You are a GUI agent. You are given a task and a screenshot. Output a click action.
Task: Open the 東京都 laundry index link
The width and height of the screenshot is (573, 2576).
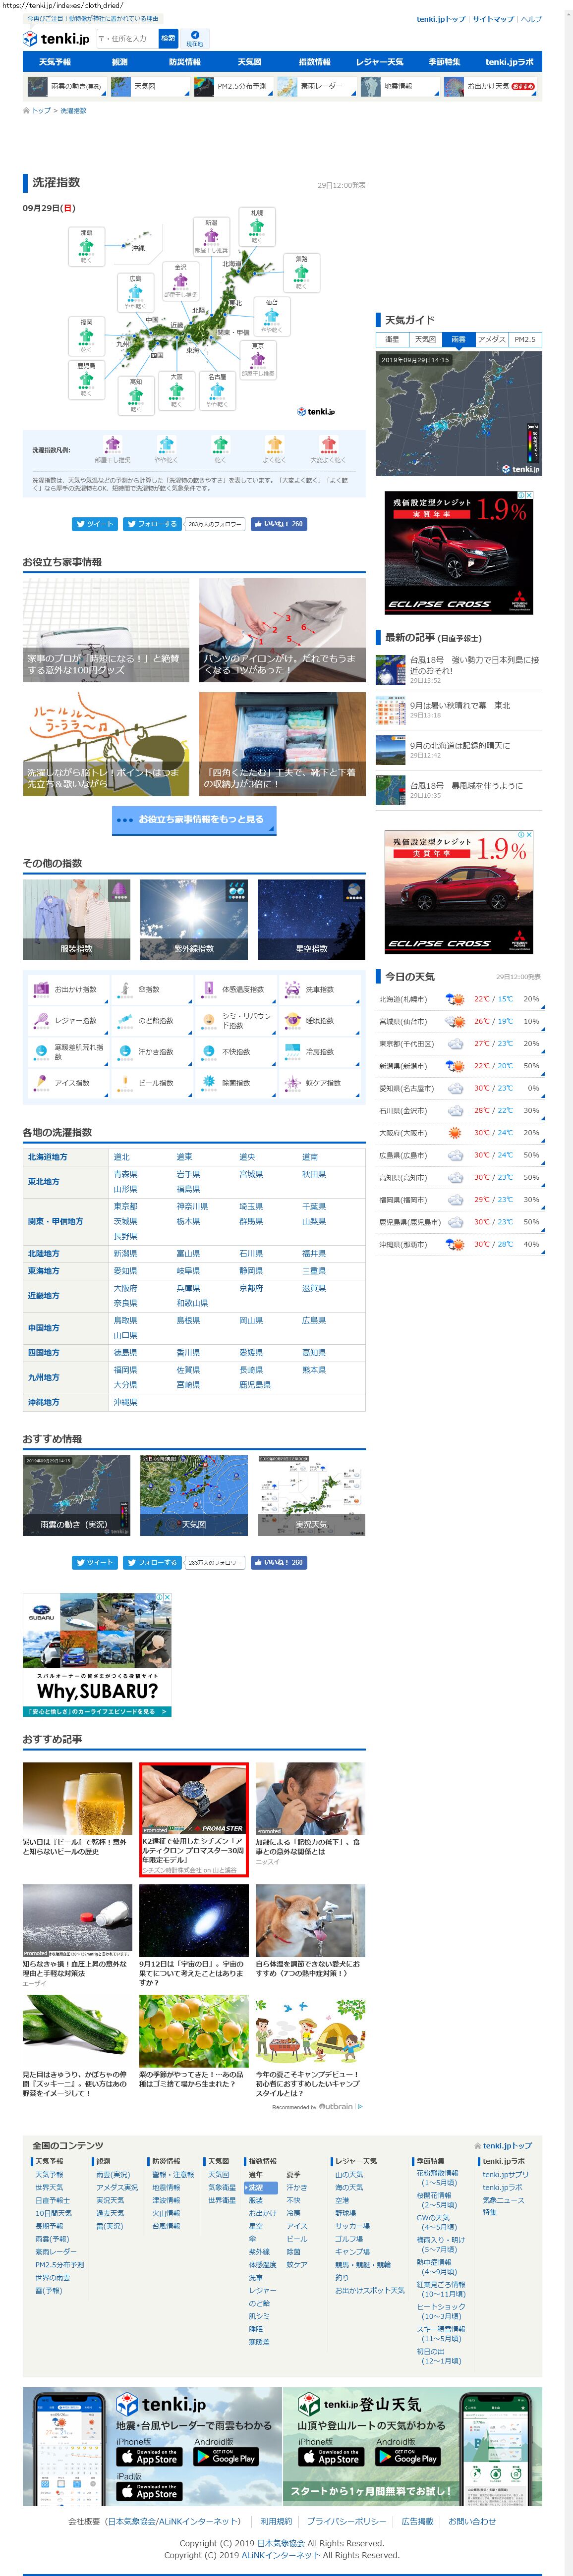point(125,1206)
